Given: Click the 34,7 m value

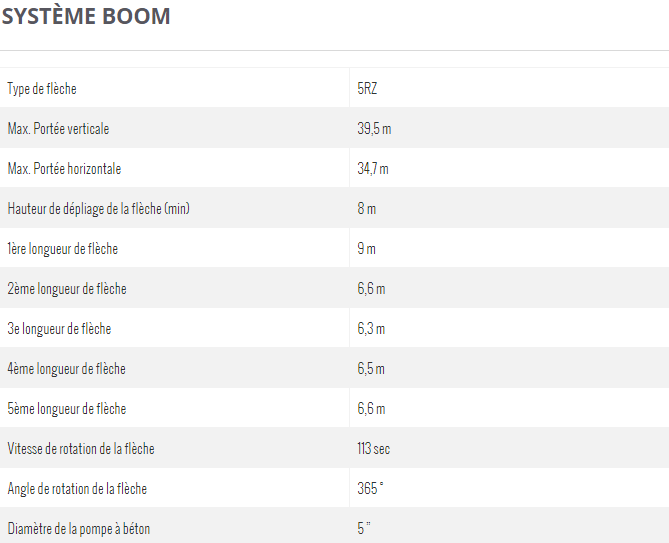Looking at the screenshot, I should tap(373, 169).
